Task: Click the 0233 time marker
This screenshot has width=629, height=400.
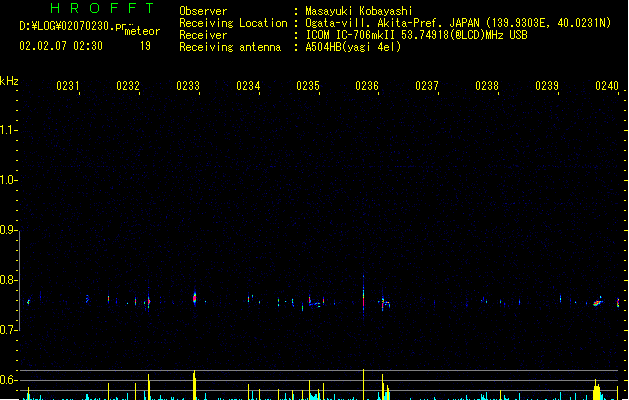Action: coord(188,86)
